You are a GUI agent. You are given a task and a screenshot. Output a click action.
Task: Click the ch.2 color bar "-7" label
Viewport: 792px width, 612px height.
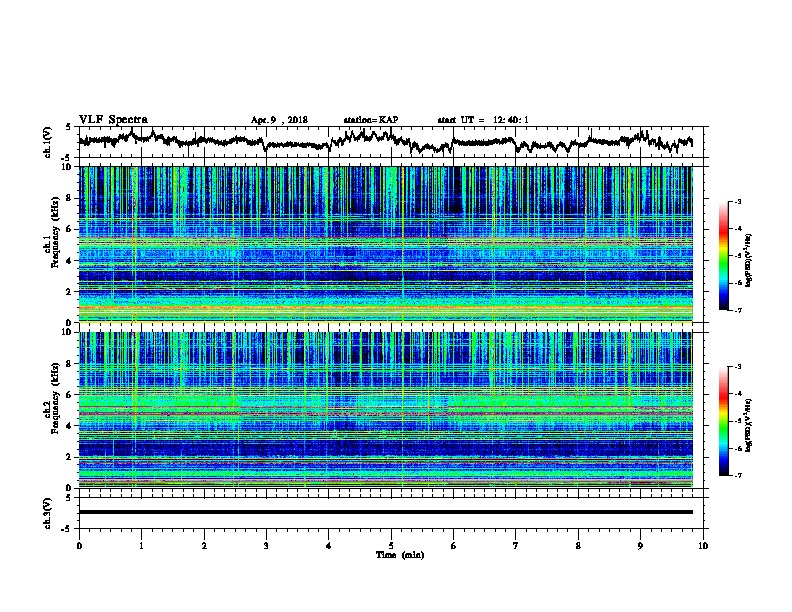737,475
